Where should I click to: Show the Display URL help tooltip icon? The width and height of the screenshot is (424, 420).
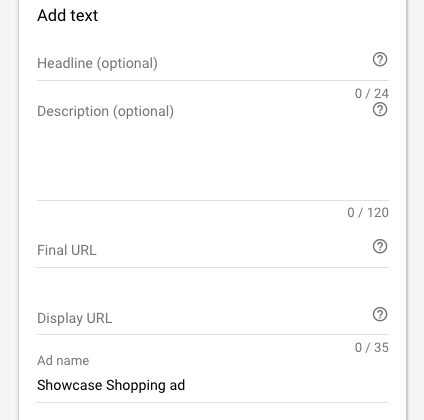coord(380,314)
